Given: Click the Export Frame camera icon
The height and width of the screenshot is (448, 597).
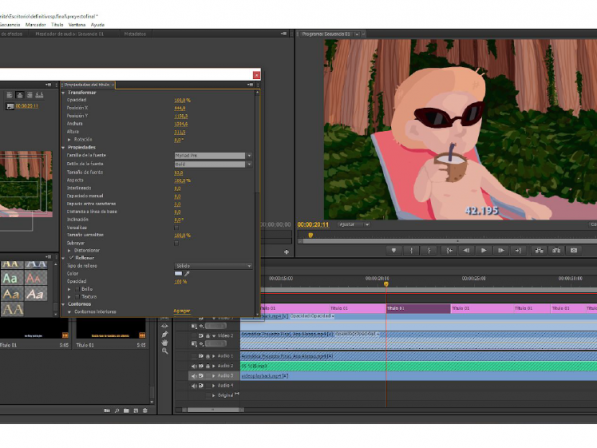Looking at the screenshot, I should point(574,250).
